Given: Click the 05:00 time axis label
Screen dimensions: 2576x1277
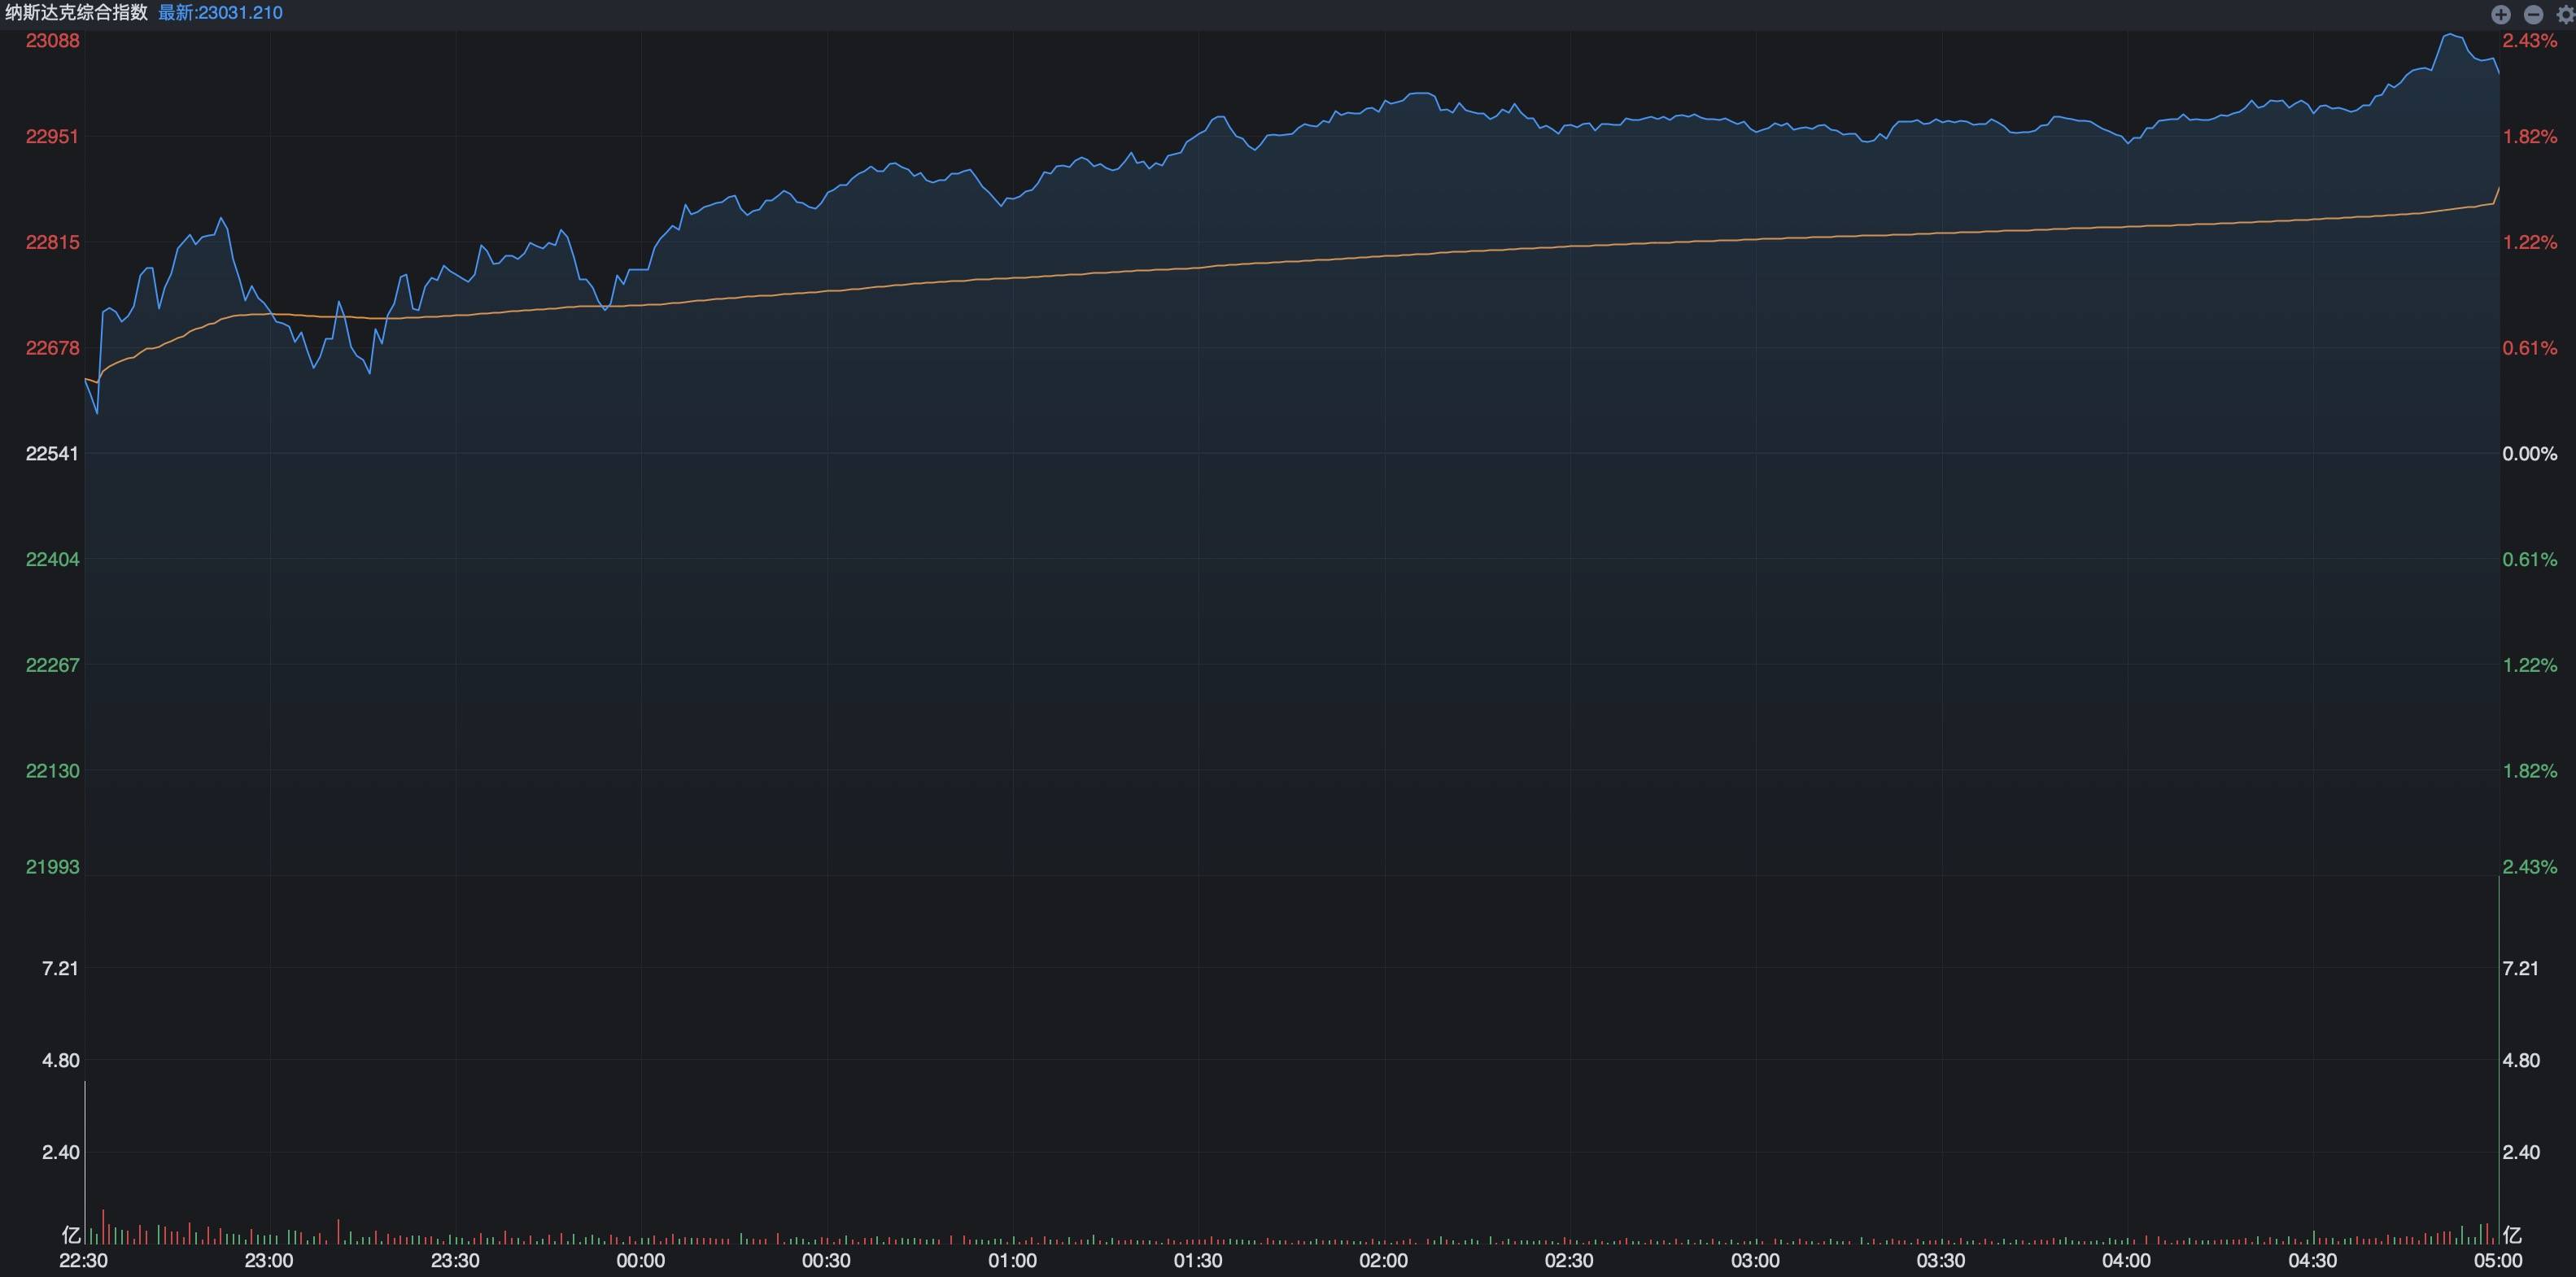Looking at the screenshot, I should [x=2497, y=1261].
